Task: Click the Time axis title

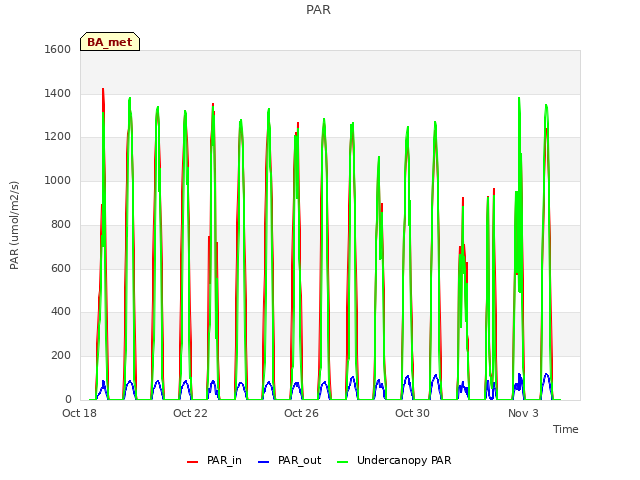Action: 566,429
